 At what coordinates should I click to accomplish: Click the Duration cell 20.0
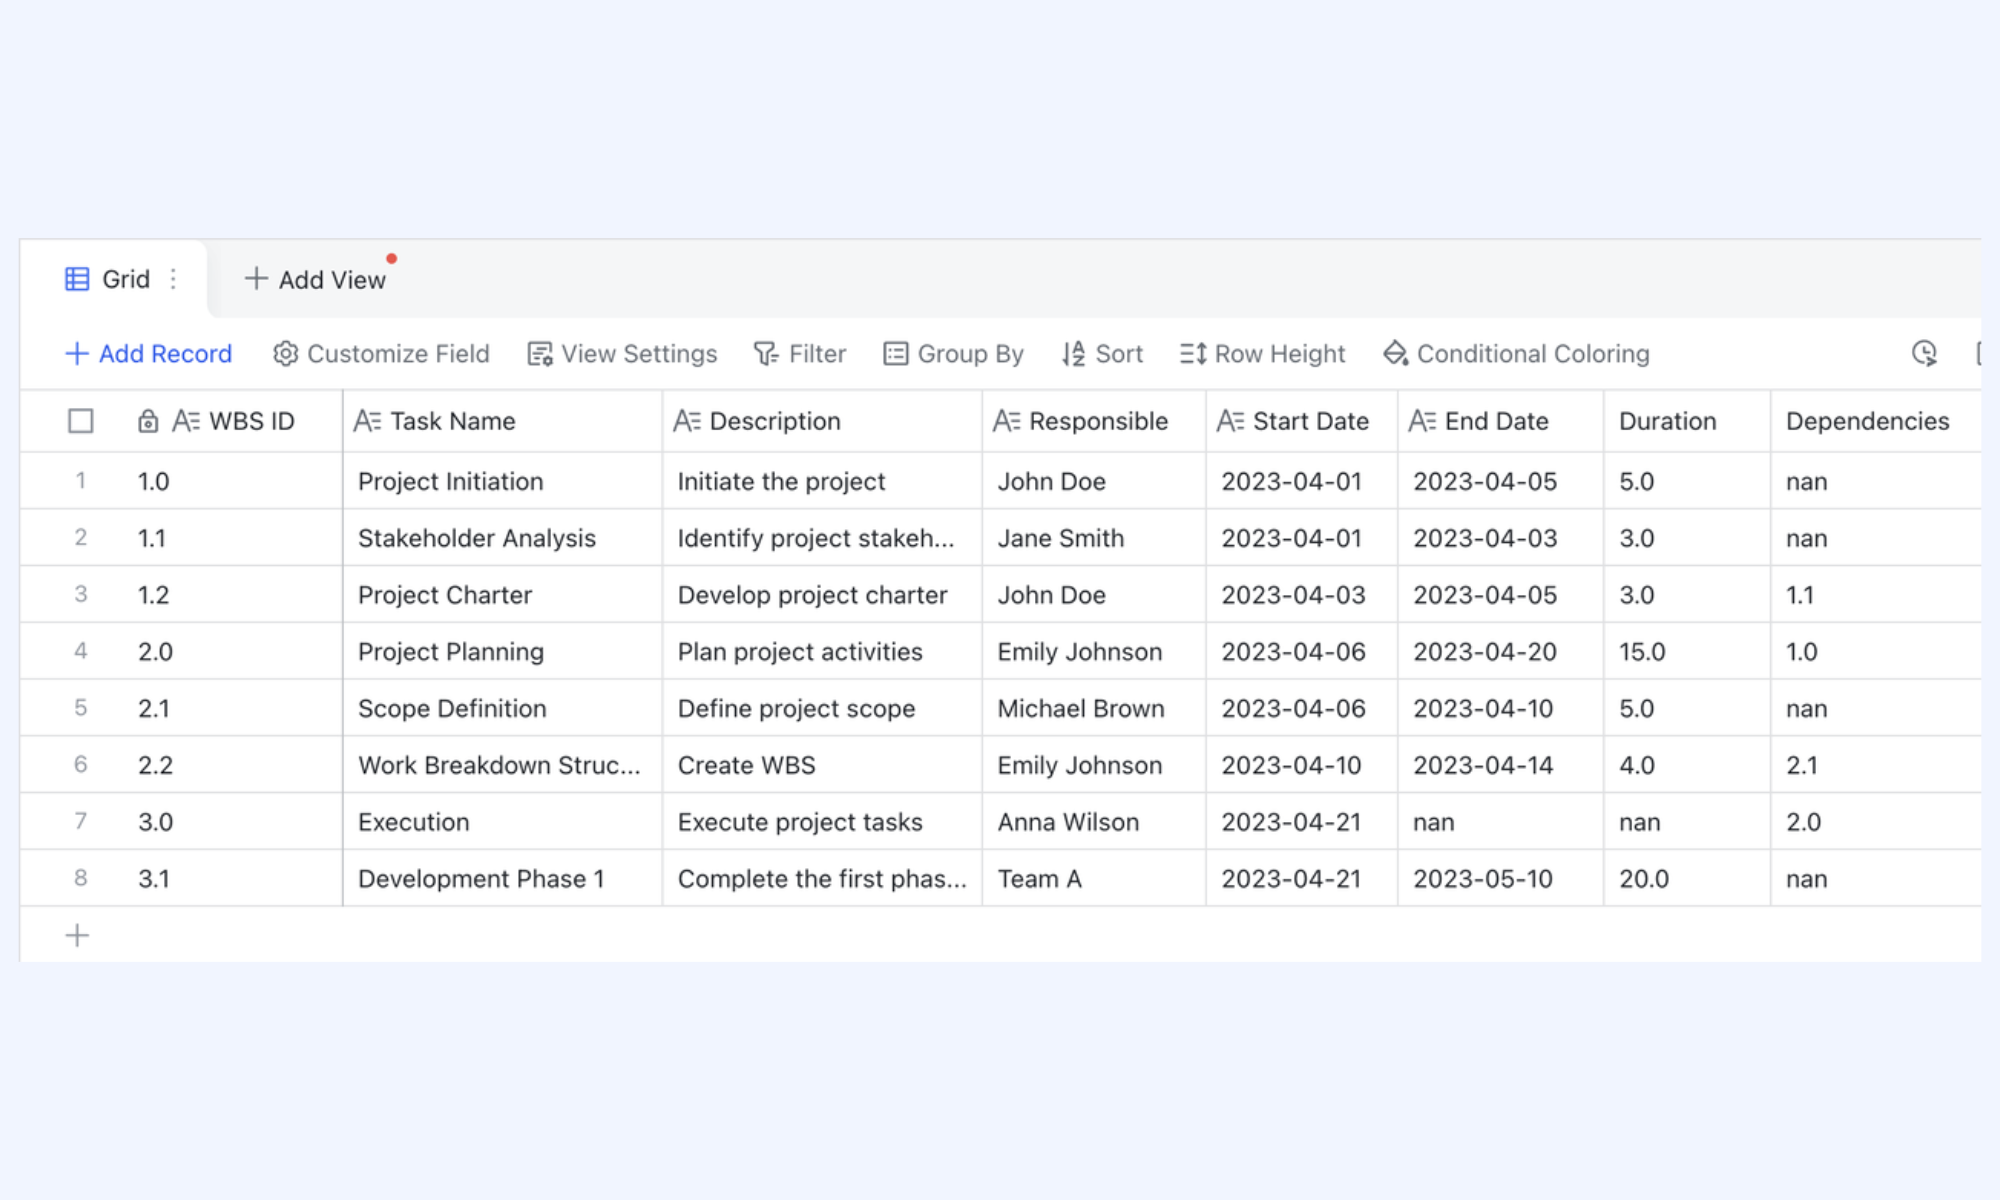click(1687, 878)
